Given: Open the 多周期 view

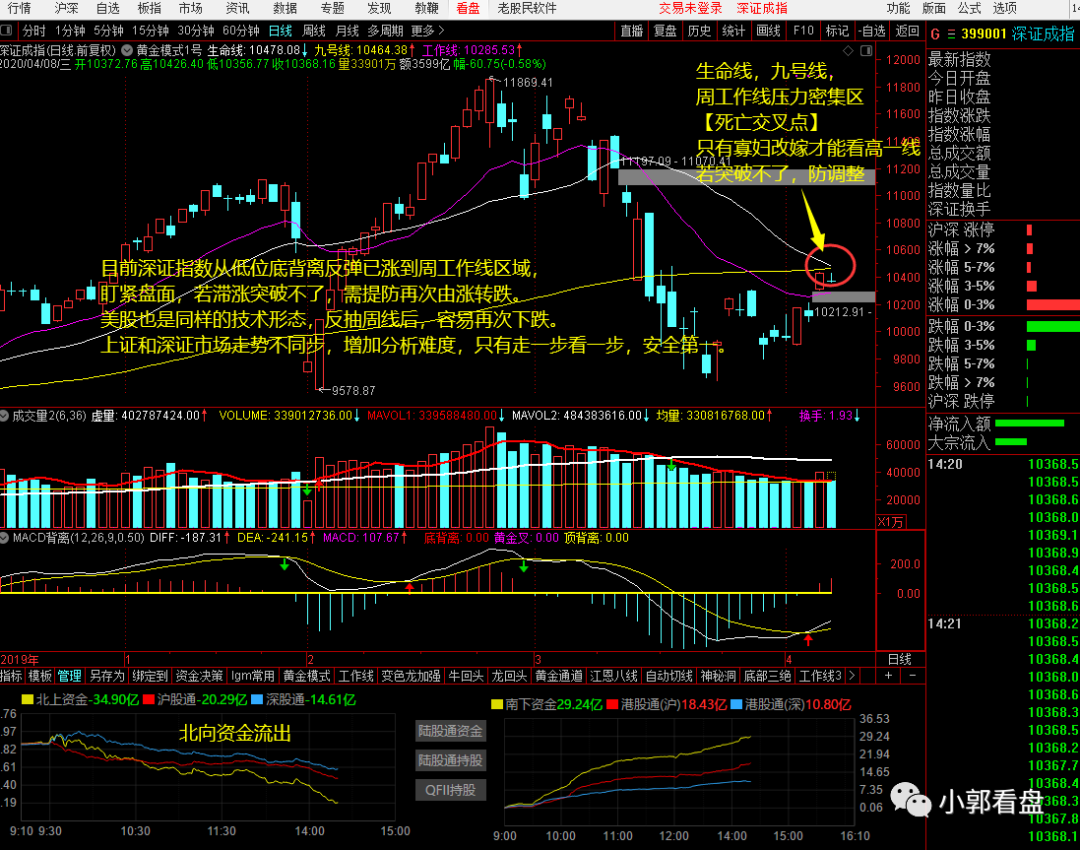Looking at the screenshot, I should point(385,30).
